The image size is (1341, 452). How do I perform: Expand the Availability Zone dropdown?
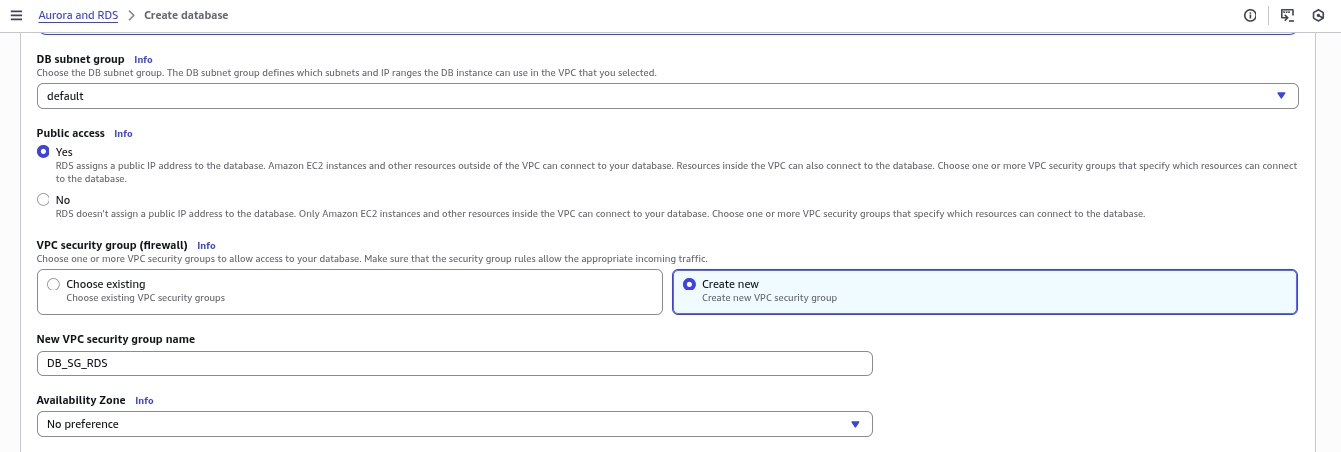454,424
